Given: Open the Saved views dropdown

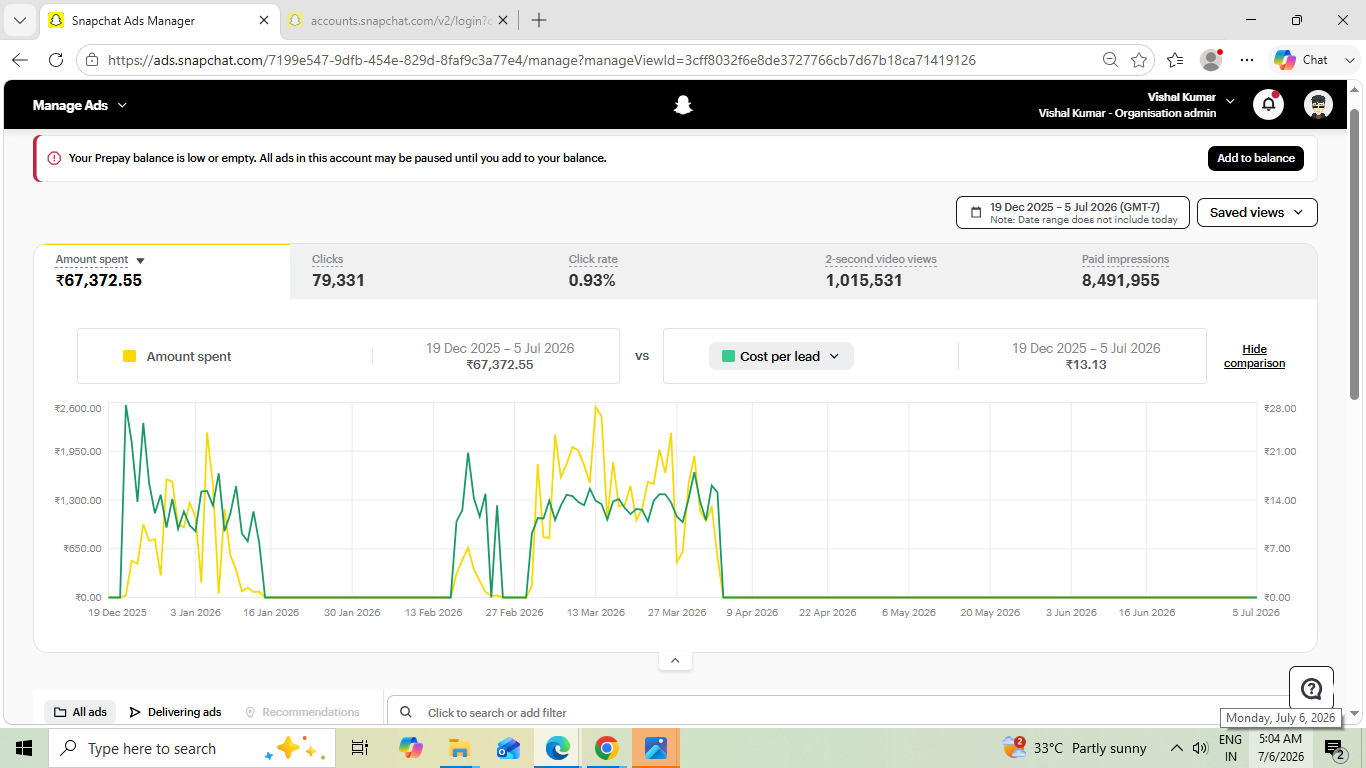Looking at the screenshot, I should (x=1257, y=212).
